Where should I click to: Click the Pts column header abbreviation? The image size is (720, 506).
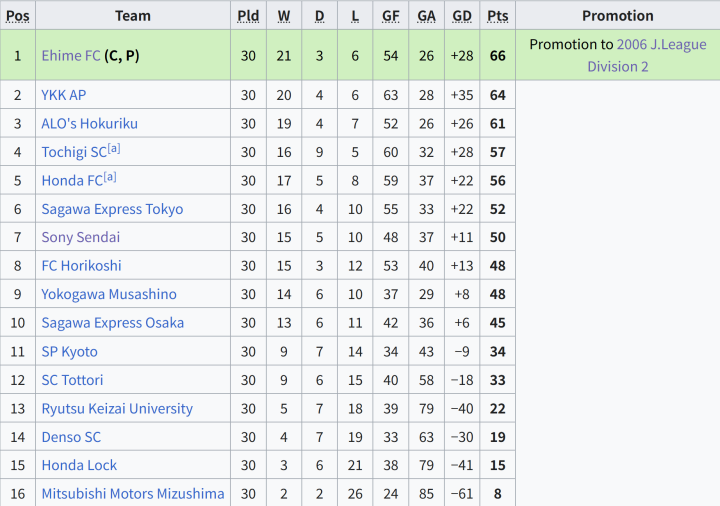(498, 16)
